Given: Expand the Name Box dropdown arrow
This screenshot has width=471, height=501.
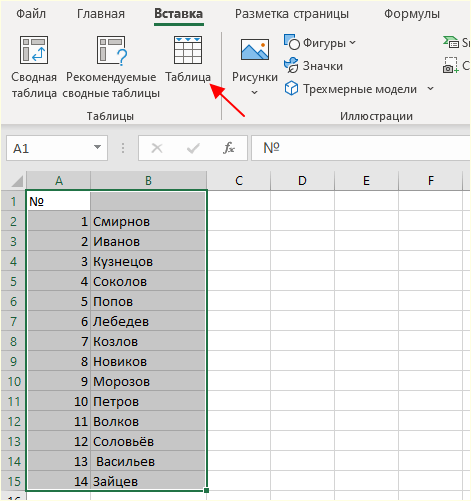Looking at the screenshot, I should (x=97, y=147).
